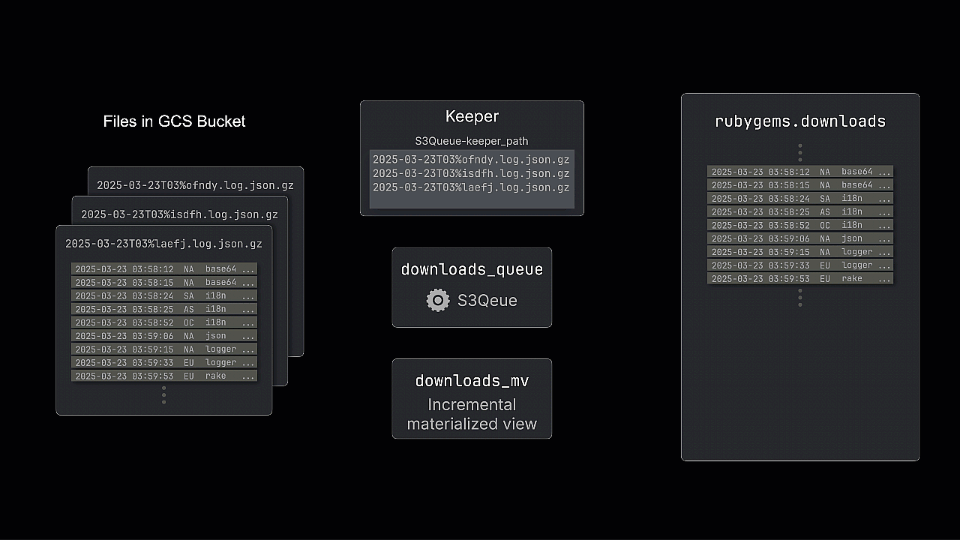Click the vertical dots above rubygems.downloads rows
This screenshot has width=960, height=540.
[800, 152]
